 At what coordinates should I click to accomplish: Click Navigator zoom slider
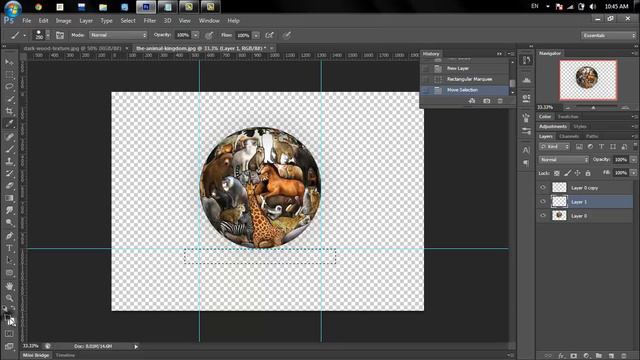click(x=593, y=108)
